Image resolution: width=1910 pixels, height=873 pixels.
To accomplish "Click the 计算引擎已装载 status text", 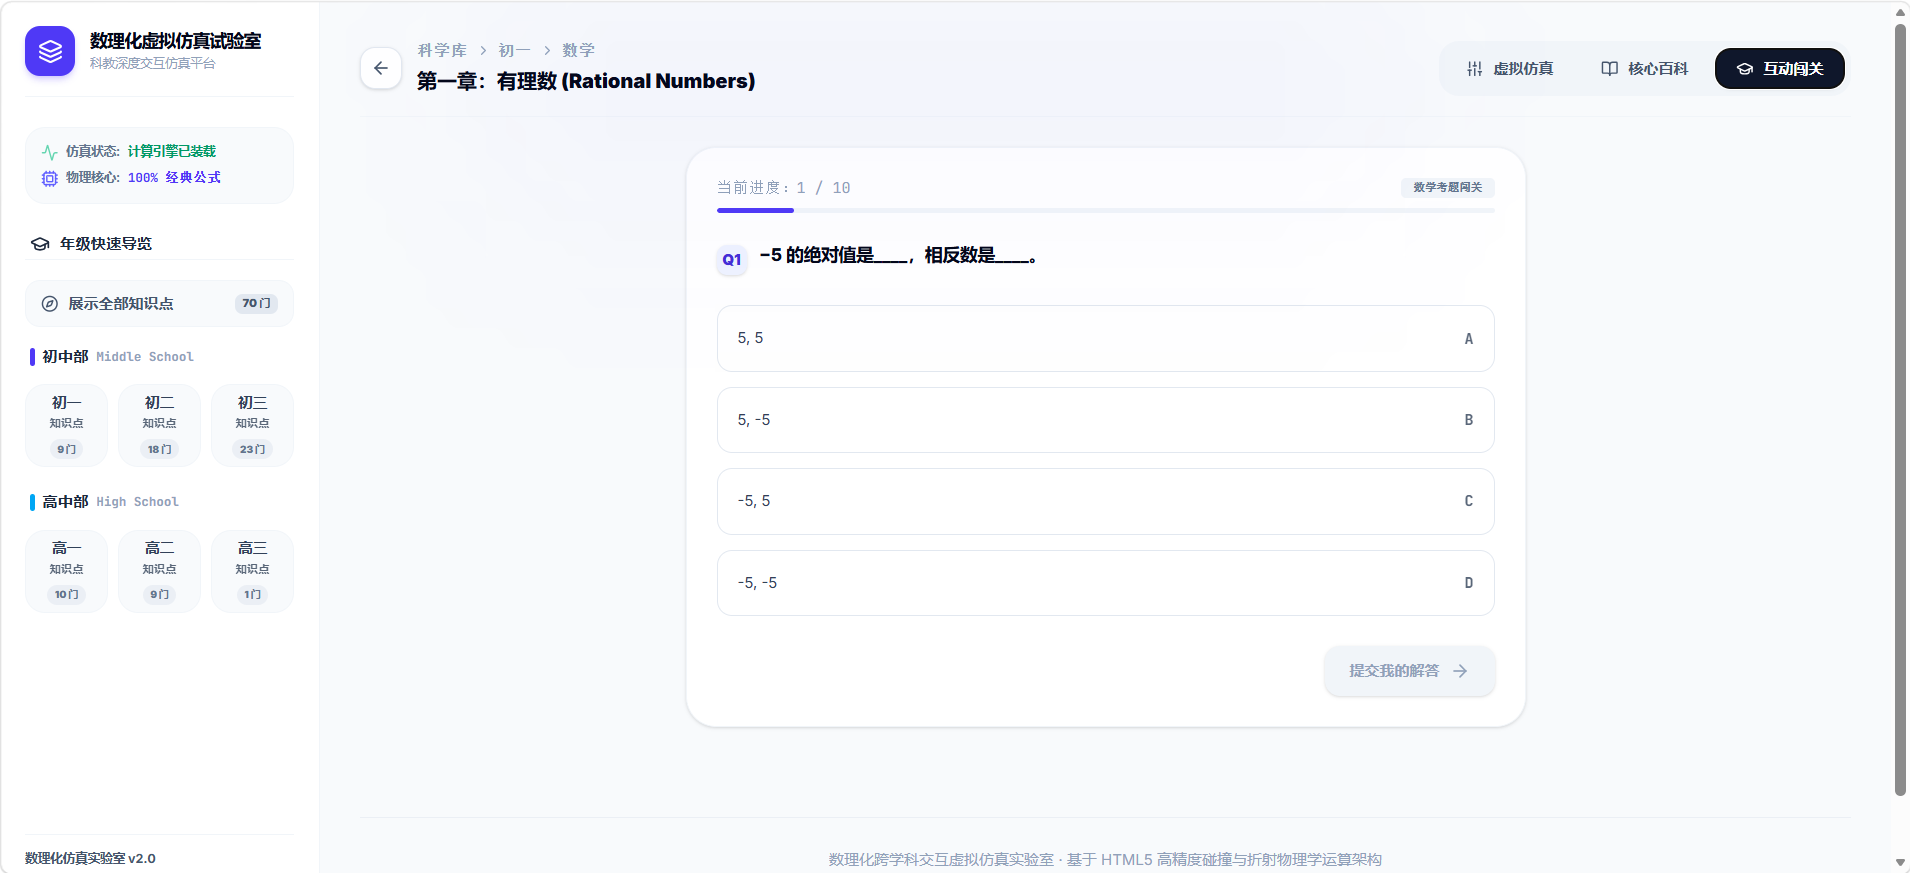I will click(x=172, y=152).
